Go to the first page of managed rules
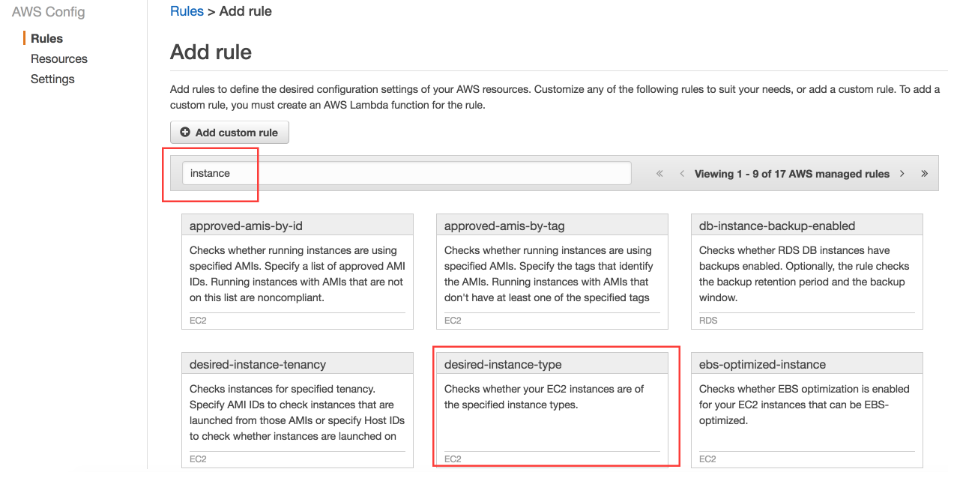Image resolution: width=973 pixels, height=485 pixels. pyautogui.click(x=659, y=174)
